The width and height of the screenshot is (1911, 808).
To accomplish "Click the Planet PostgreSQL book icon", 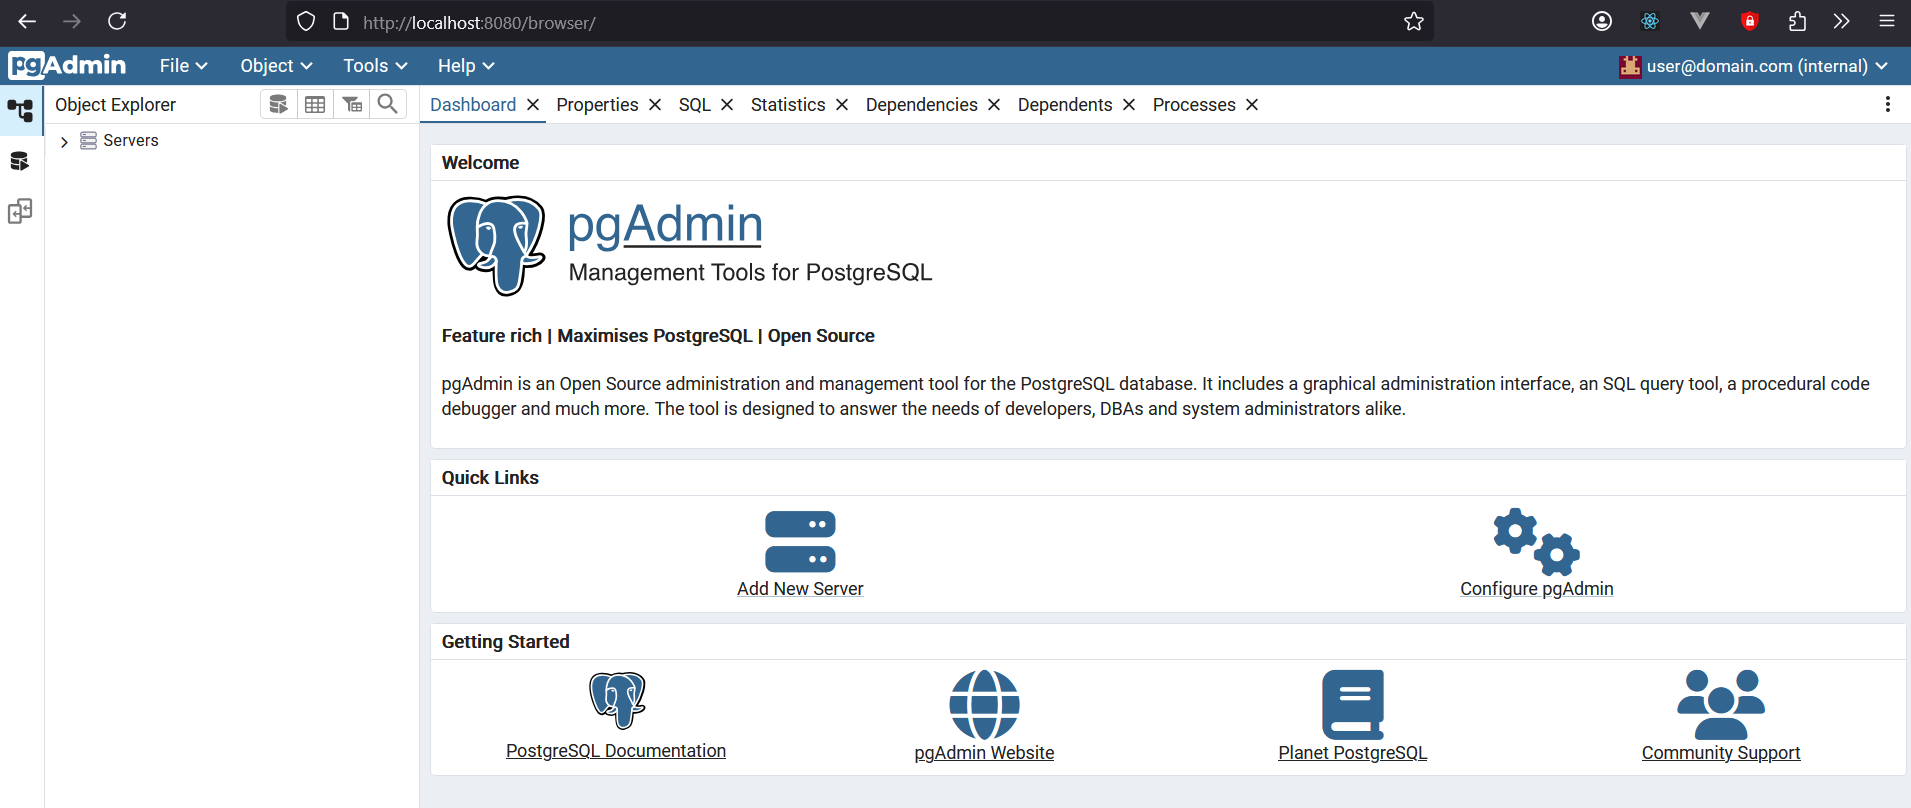I will click(1353, 705).
